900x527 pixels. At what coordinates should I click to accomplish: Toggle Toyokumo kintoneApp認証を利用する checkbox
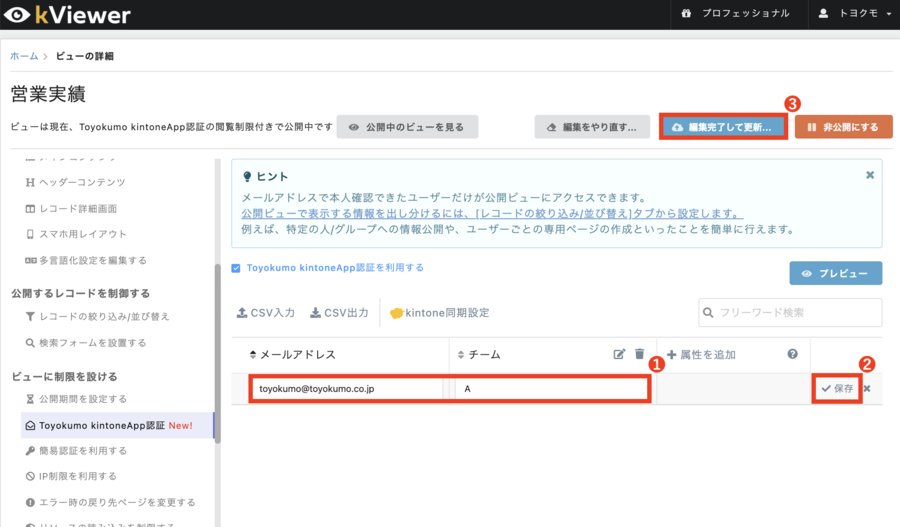pos(236,268)
